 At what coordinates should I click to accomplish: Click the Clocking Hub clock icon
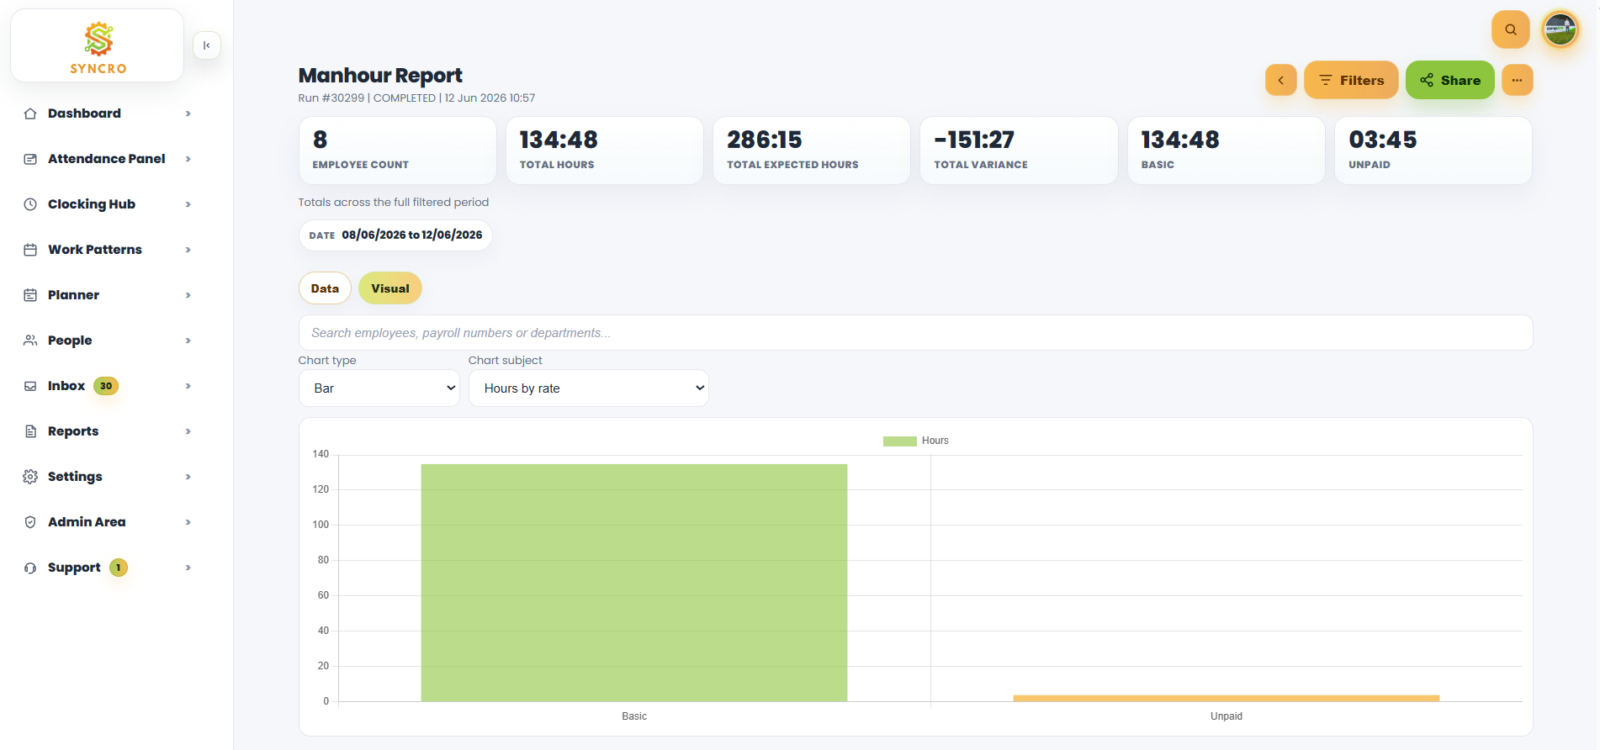click(30, 204)
